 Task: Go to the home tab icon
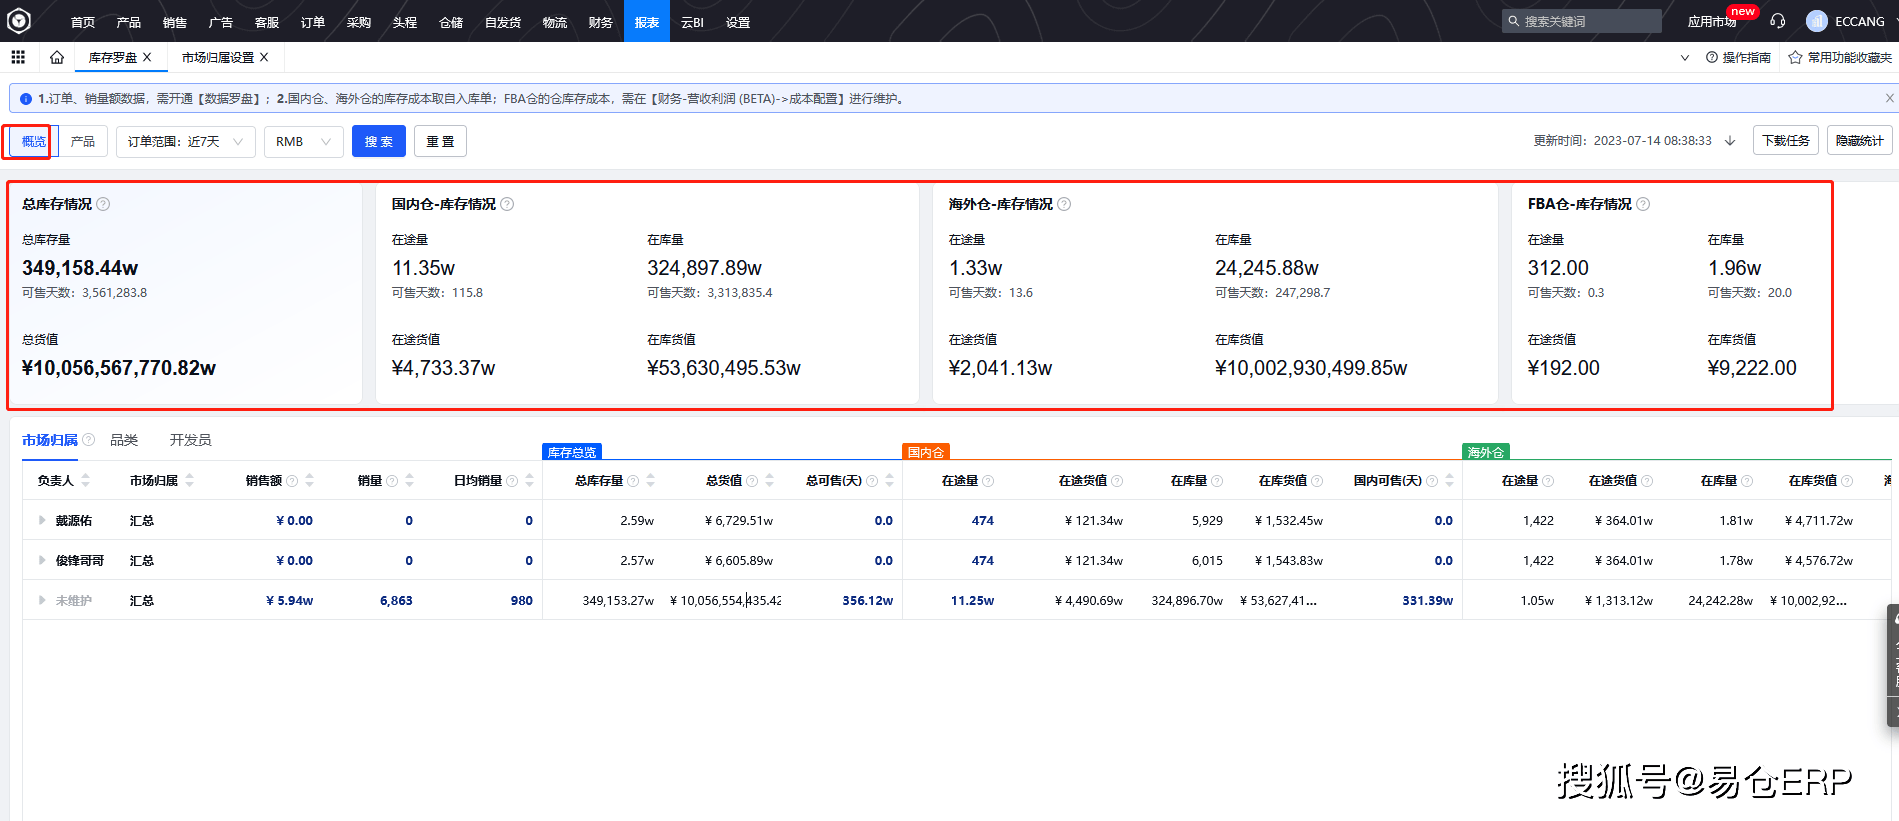click(57, 57)
